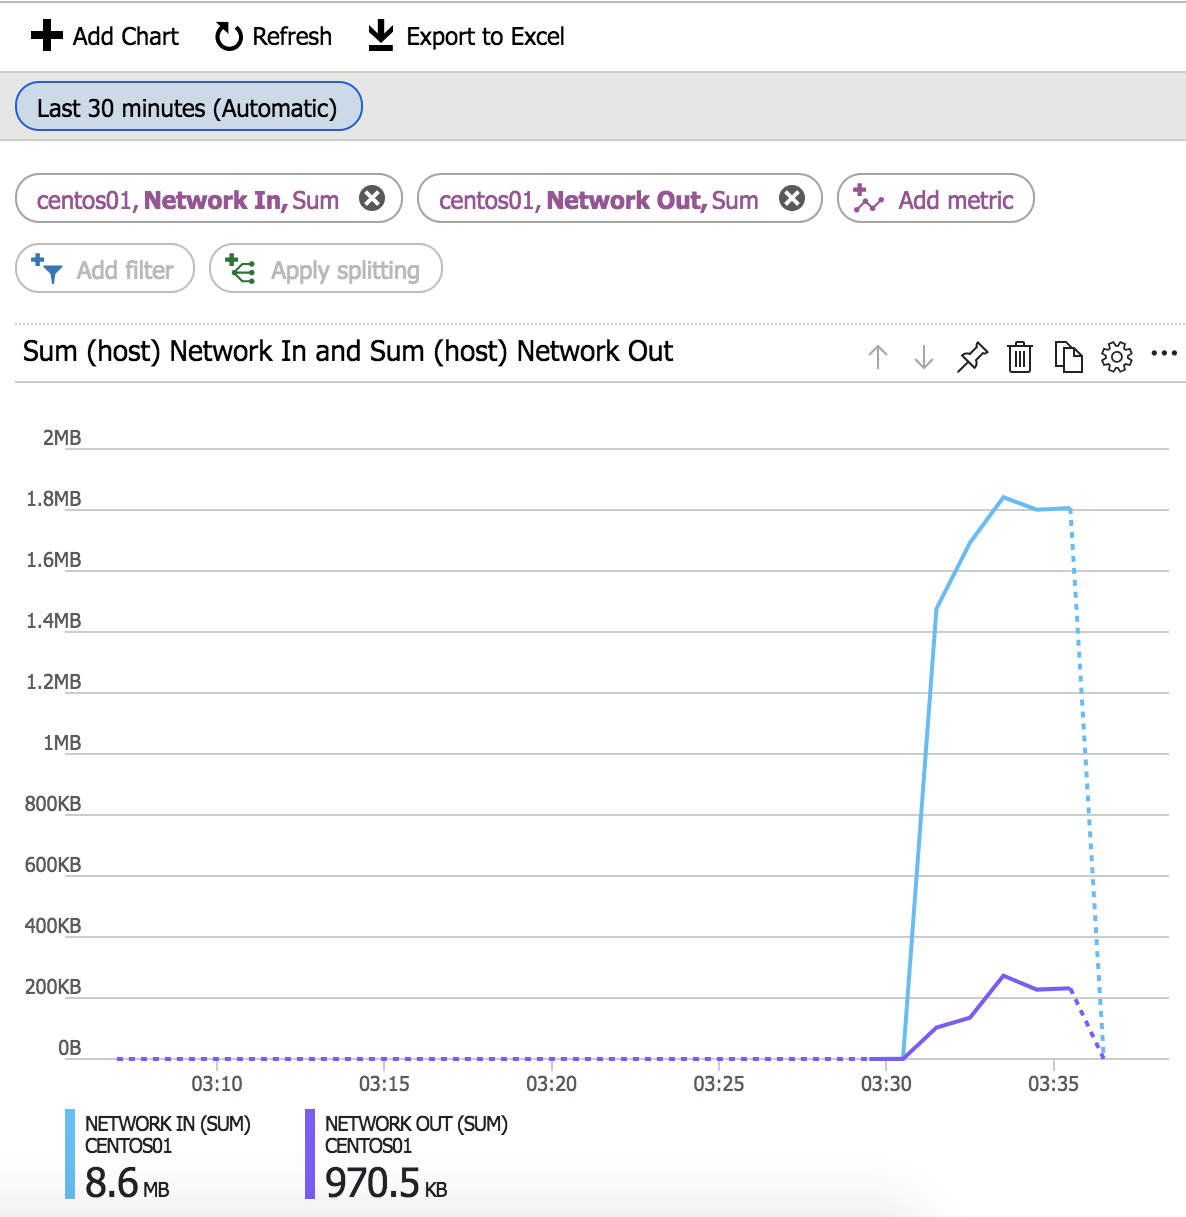Open the Last 30 minutes time range picker
The width and height of the screenshot is (1186, 1217).
[x=188, y=107]
